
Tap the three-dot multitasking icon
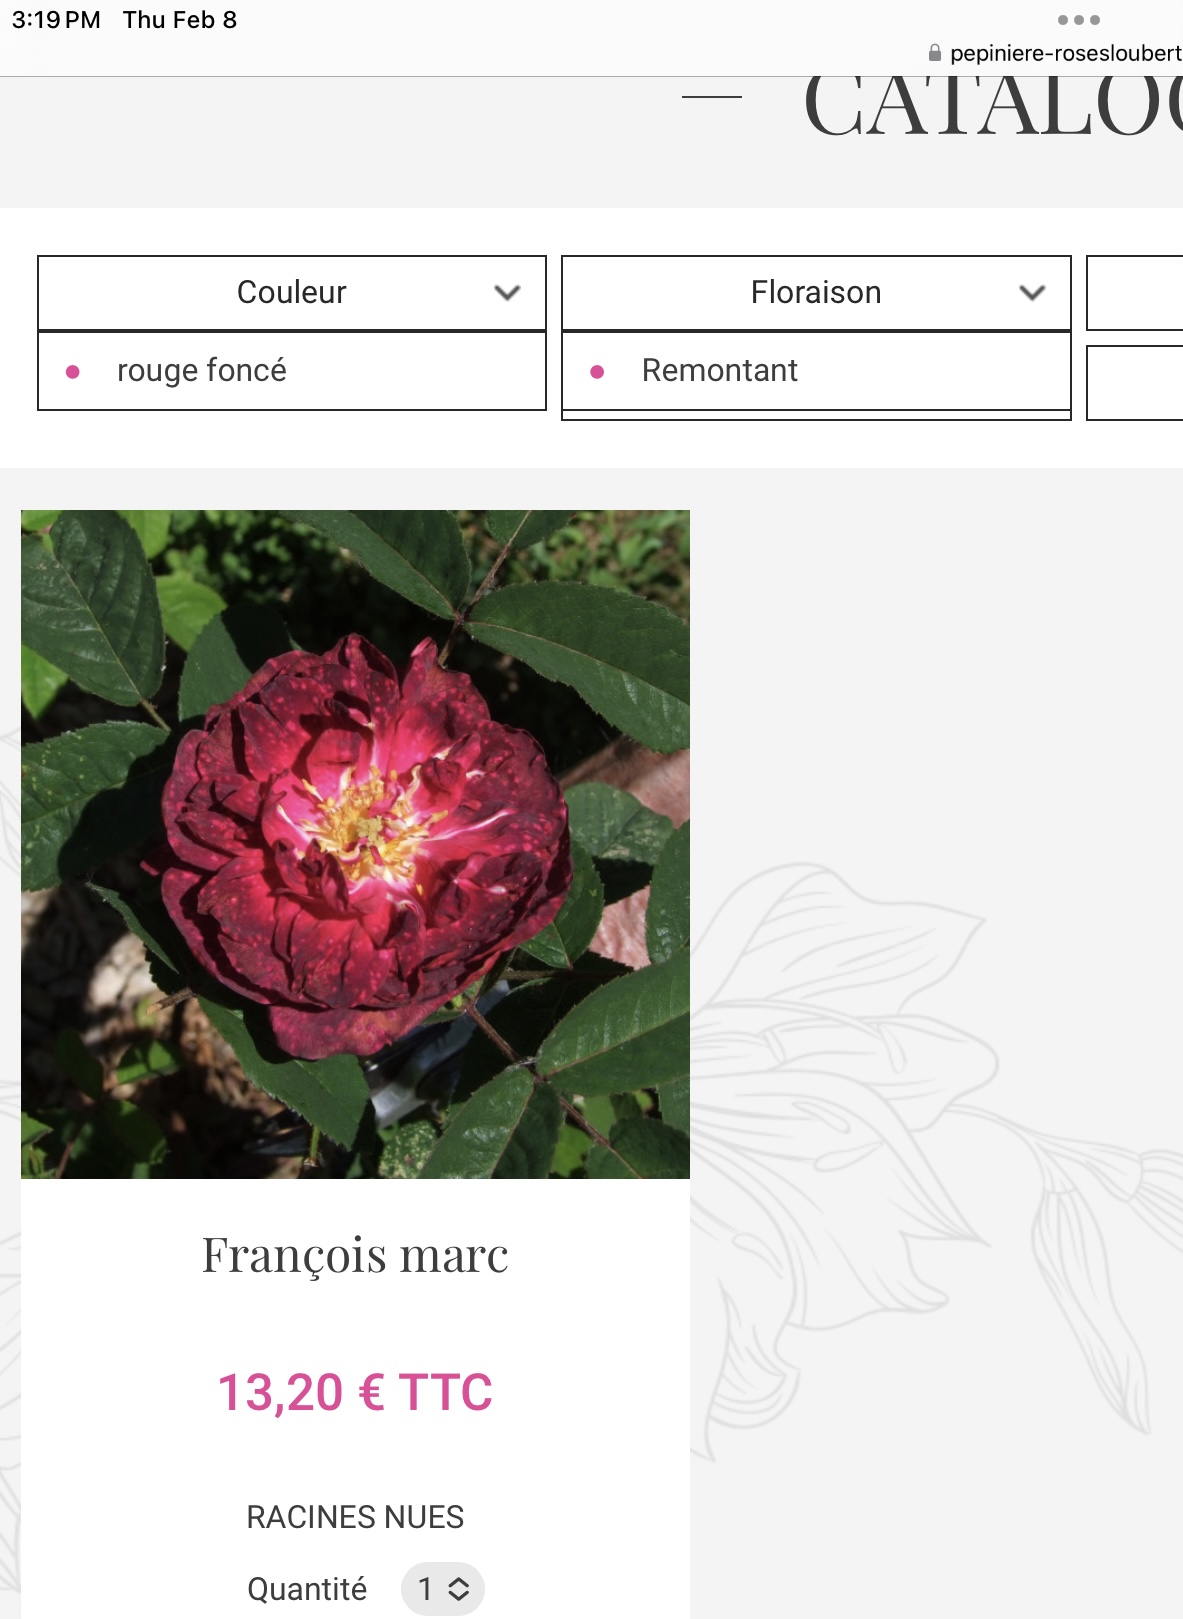click(x=1079, y=20)
